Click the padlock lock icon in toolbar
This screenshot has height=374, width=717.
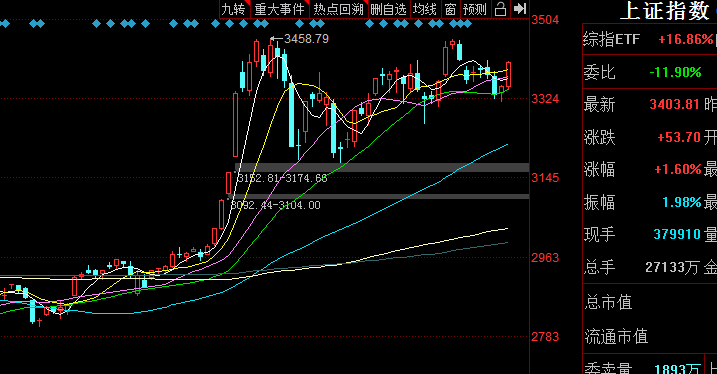501,9
